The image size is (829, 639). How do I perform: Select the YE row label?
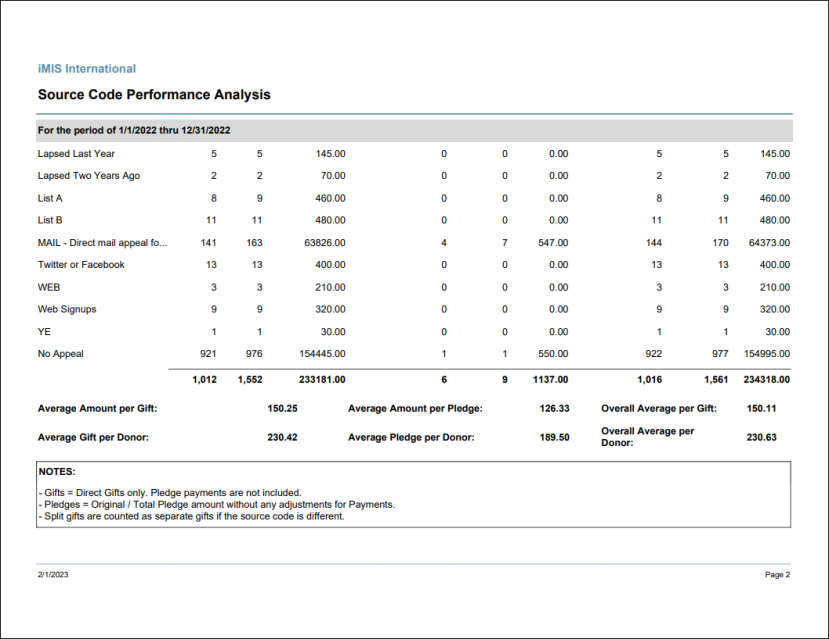[x=44, y=332]
